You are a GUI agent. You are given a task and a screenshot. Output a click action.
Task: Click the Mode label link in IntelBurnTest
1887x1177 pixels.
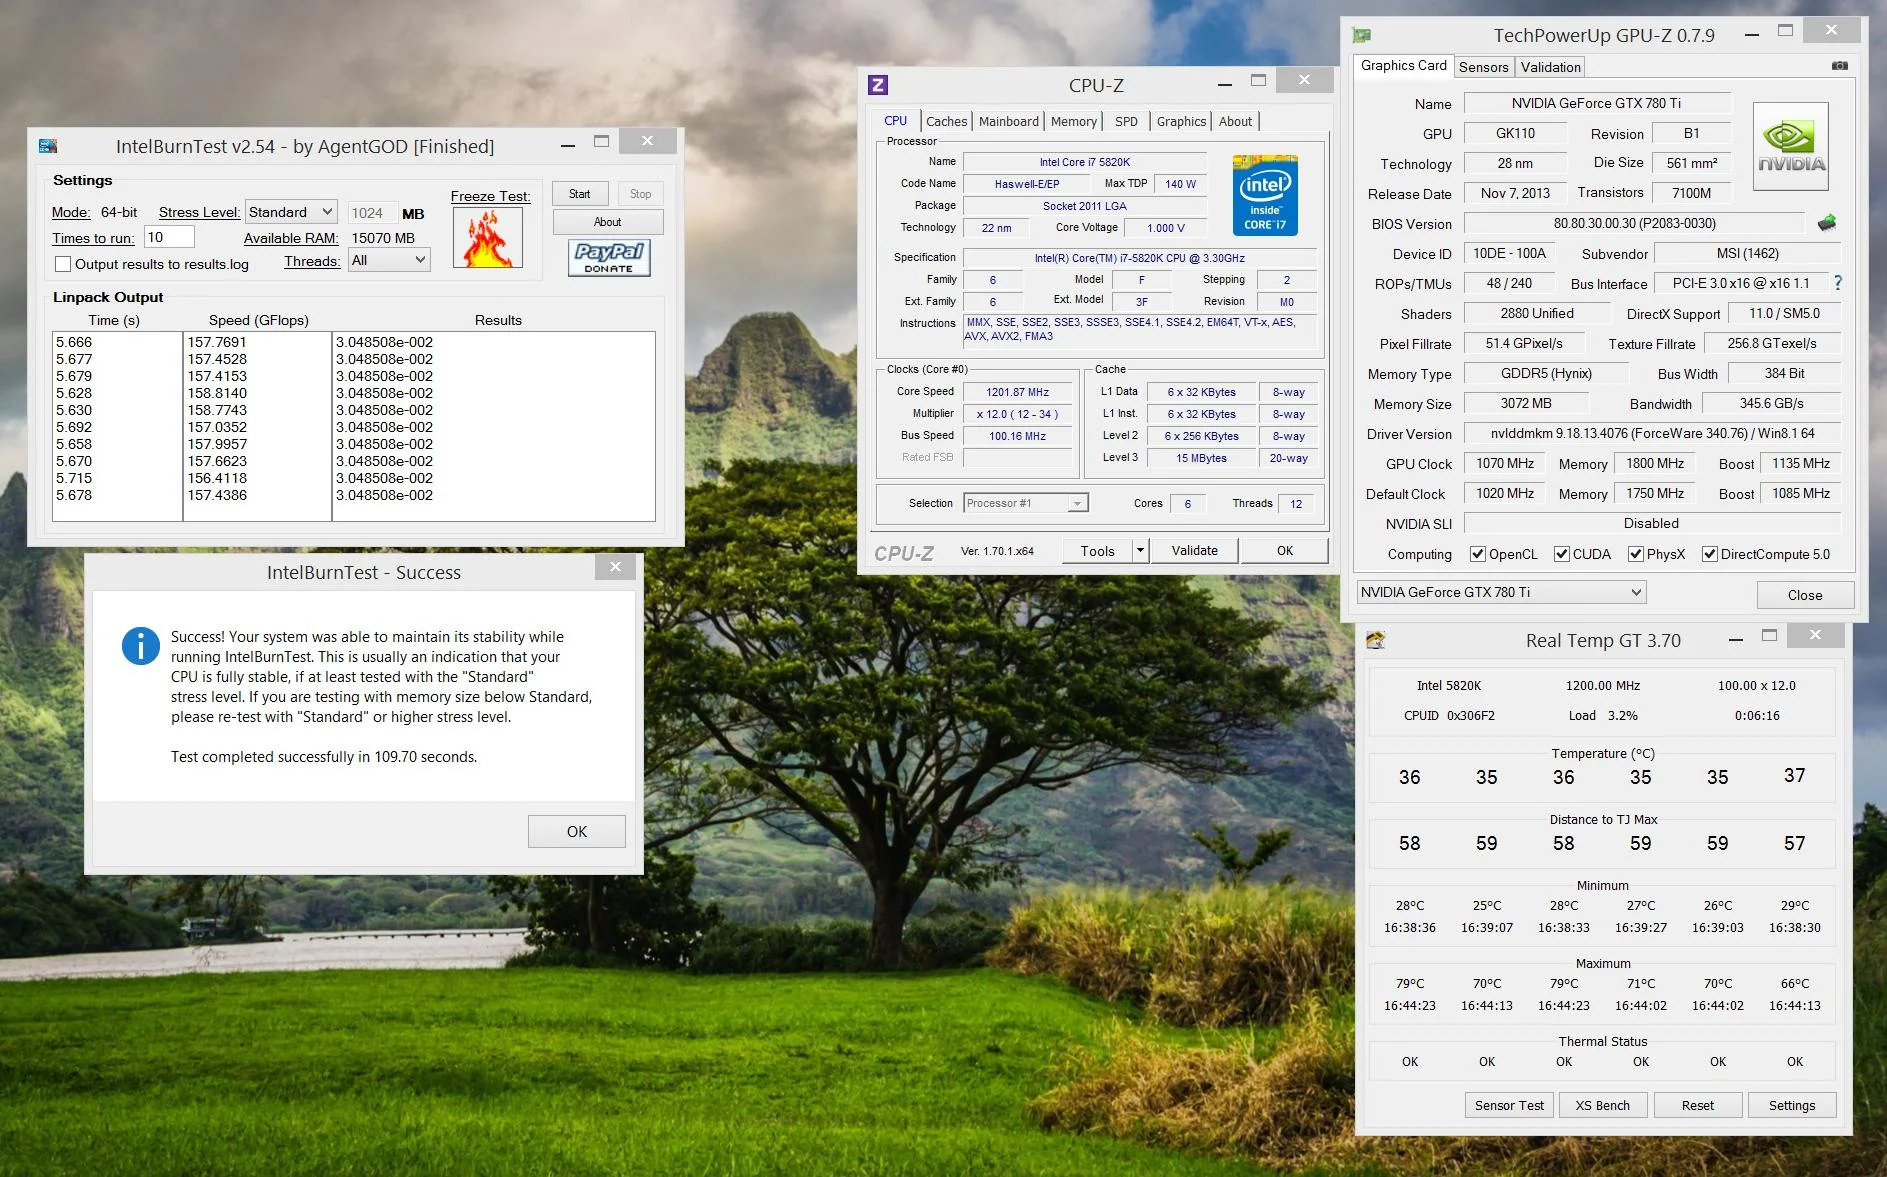click(71, 212)
